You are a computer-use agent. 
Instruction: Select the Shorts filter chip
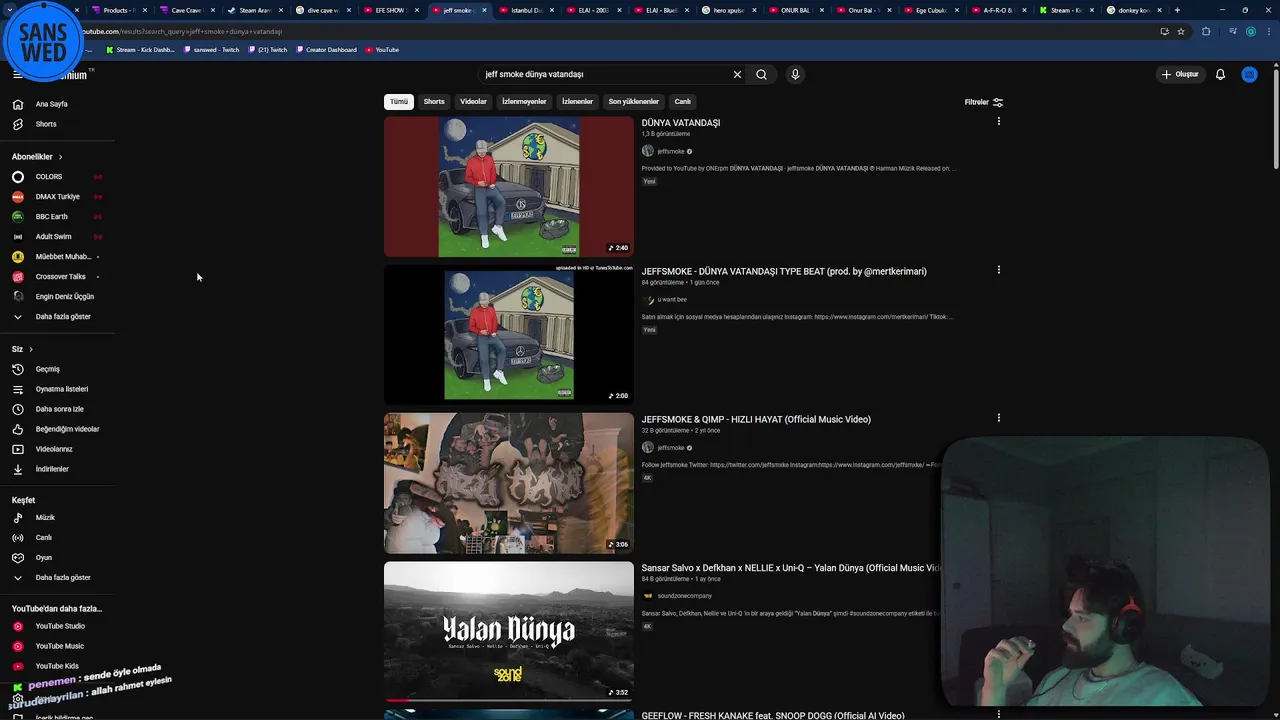[434, 102]
